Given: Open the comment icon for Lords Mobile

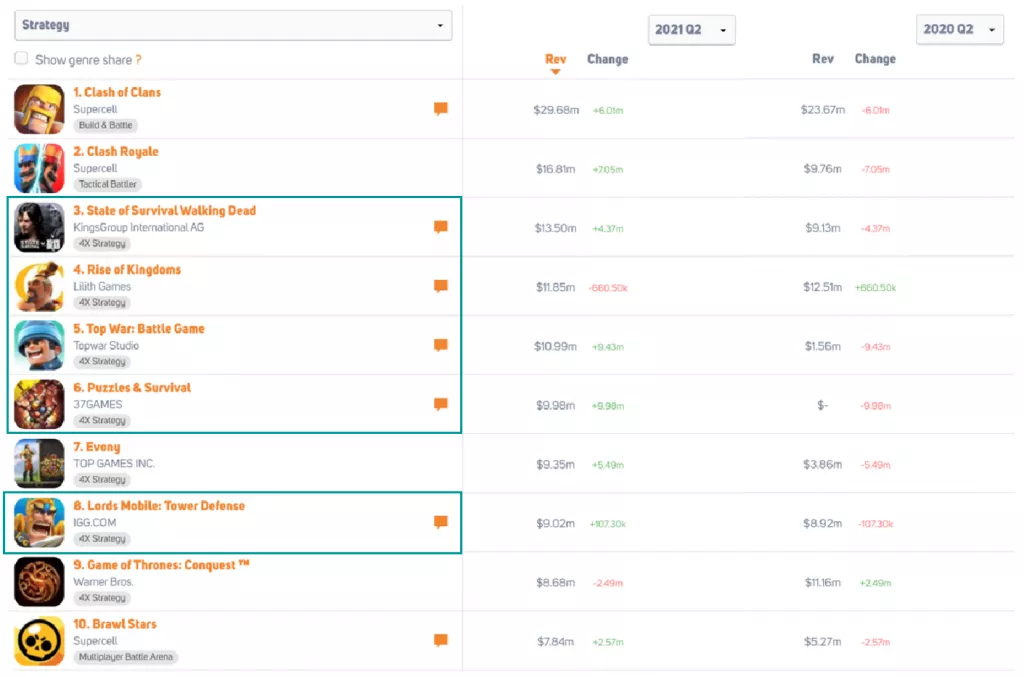Looking at the screenshot, I should tap(441, 522).
